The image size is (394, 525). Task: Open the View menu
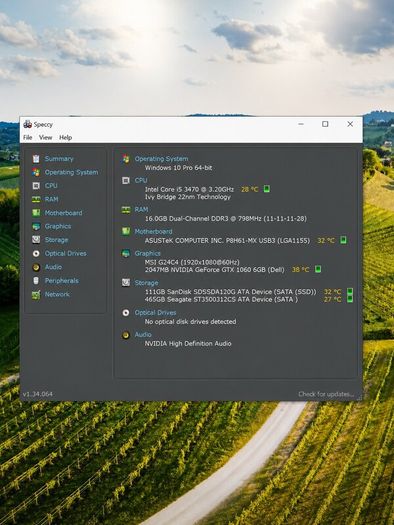click(45, 137)
